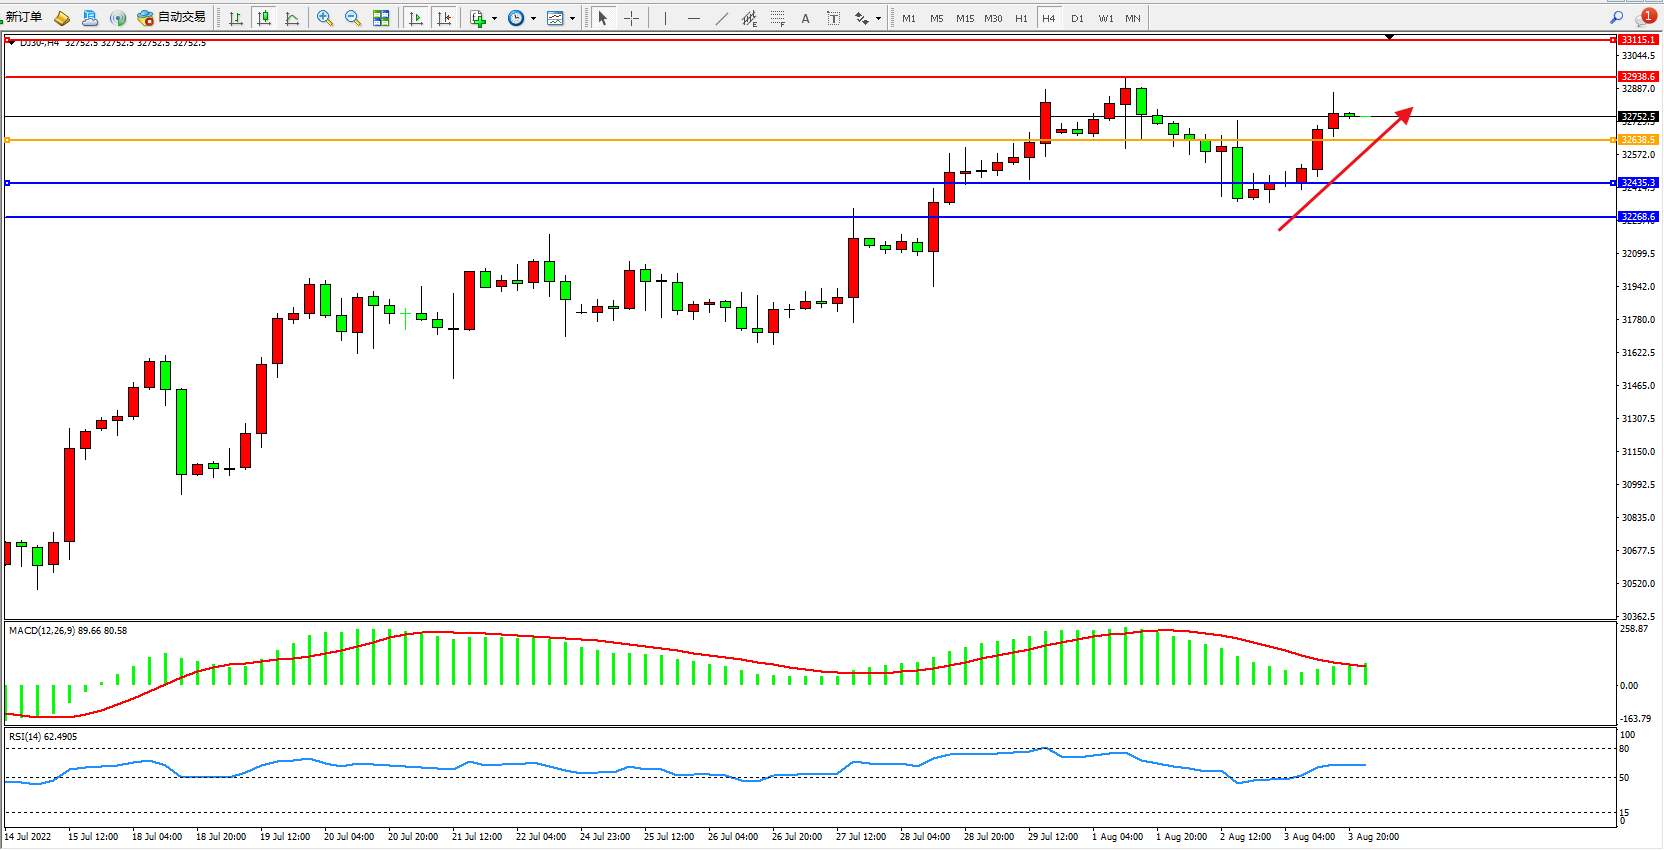Zoom out of the chart
The height and width of the screenshot is (850, 1664).
point(353,18)
